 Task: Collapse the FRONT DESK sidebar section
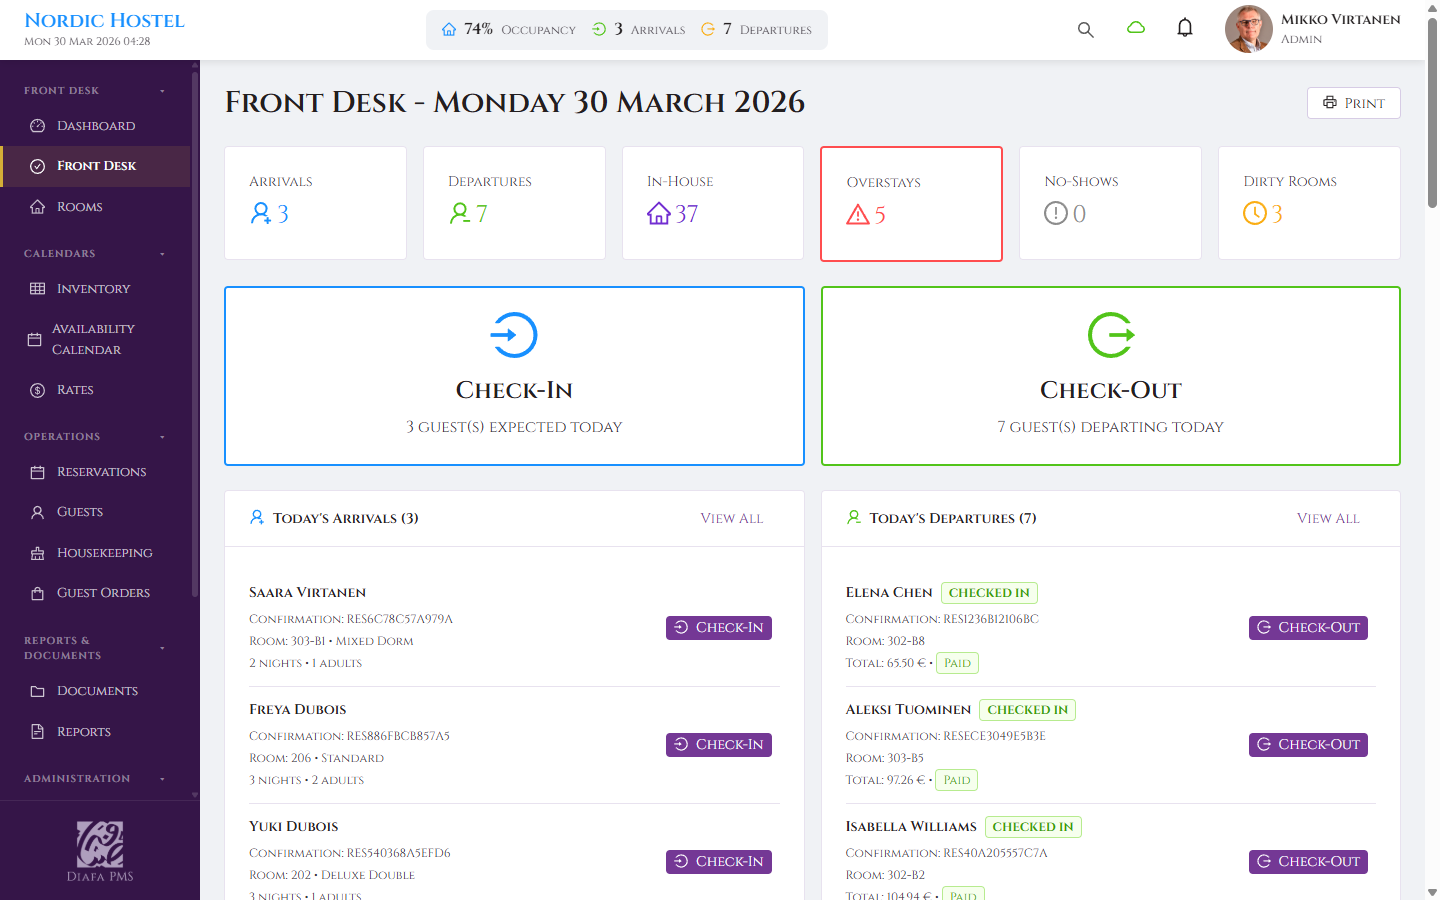click(x=162, y=90)
